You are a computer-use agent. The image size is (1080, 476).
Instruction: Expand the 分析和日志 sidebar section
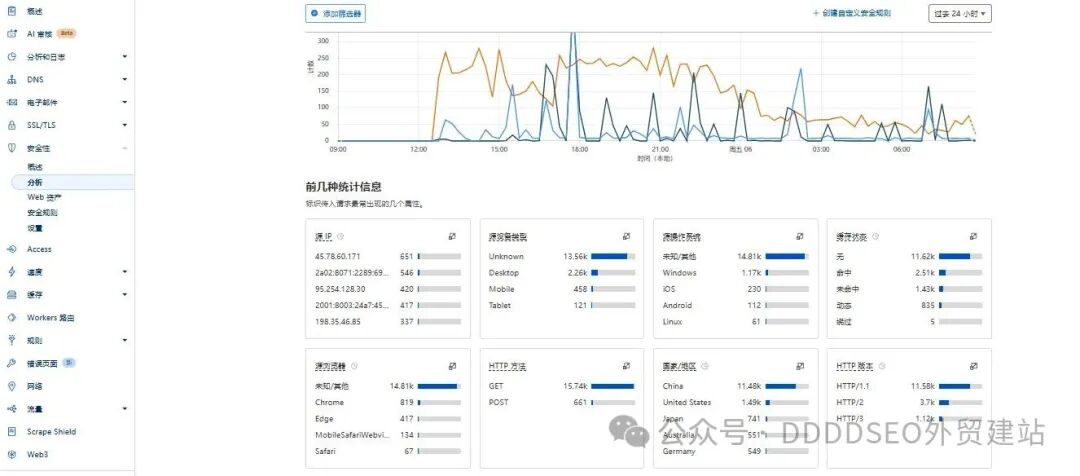[125, 57]
